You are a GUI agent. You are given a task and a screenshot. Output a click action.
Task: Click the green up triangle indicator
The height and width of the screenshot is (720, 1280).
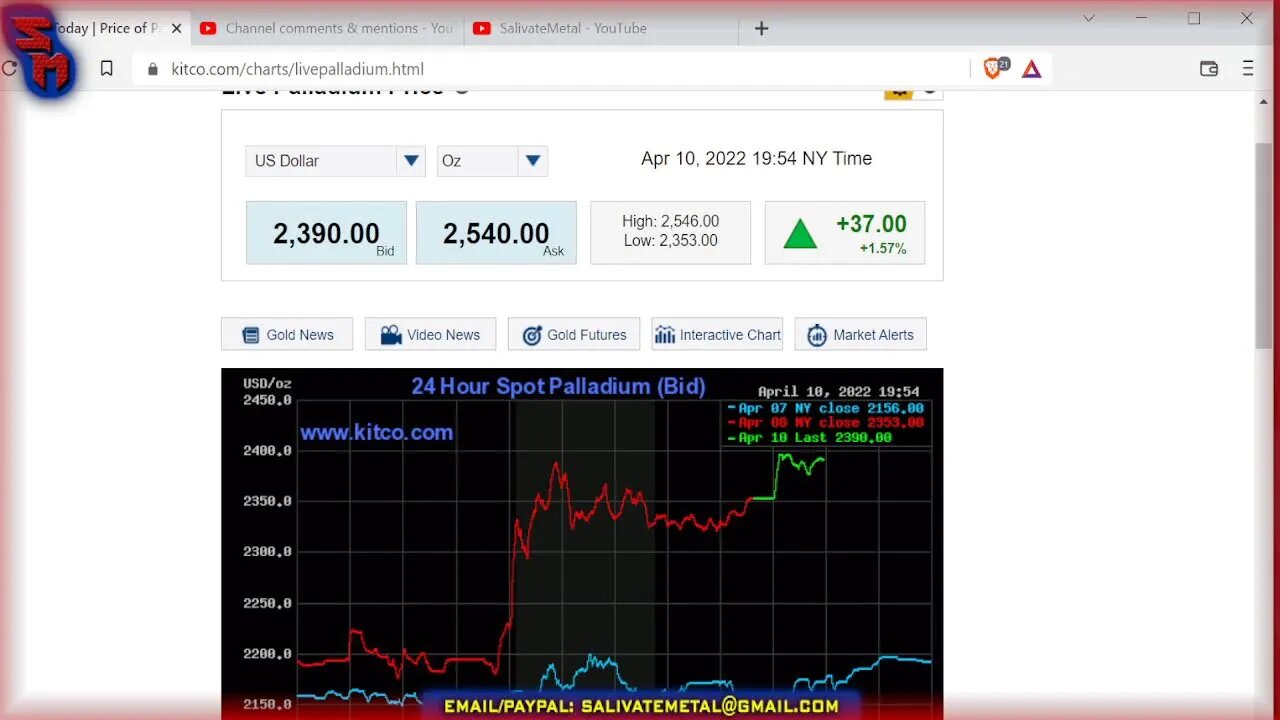[800, 234]
